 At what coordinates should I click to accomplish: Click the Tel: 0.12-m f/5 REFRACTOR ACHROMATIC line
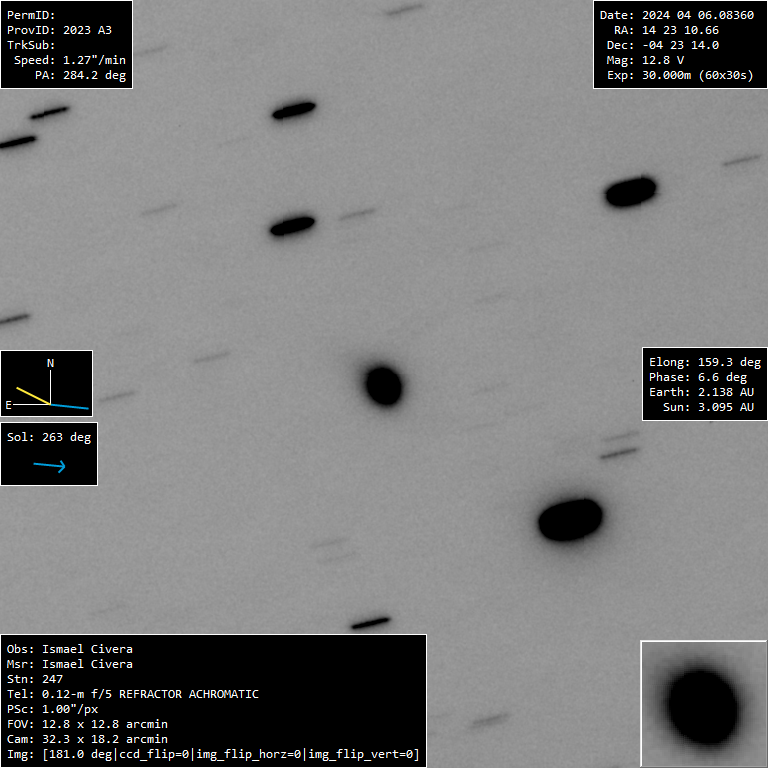point(133,694)
